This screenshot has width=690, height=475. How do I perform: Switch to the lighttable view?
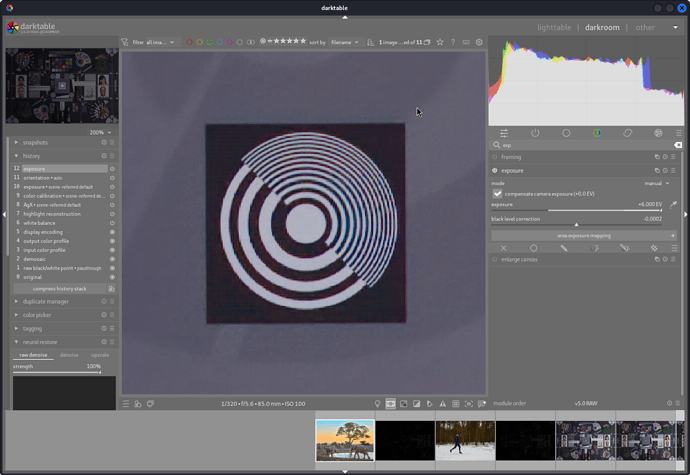554,27
